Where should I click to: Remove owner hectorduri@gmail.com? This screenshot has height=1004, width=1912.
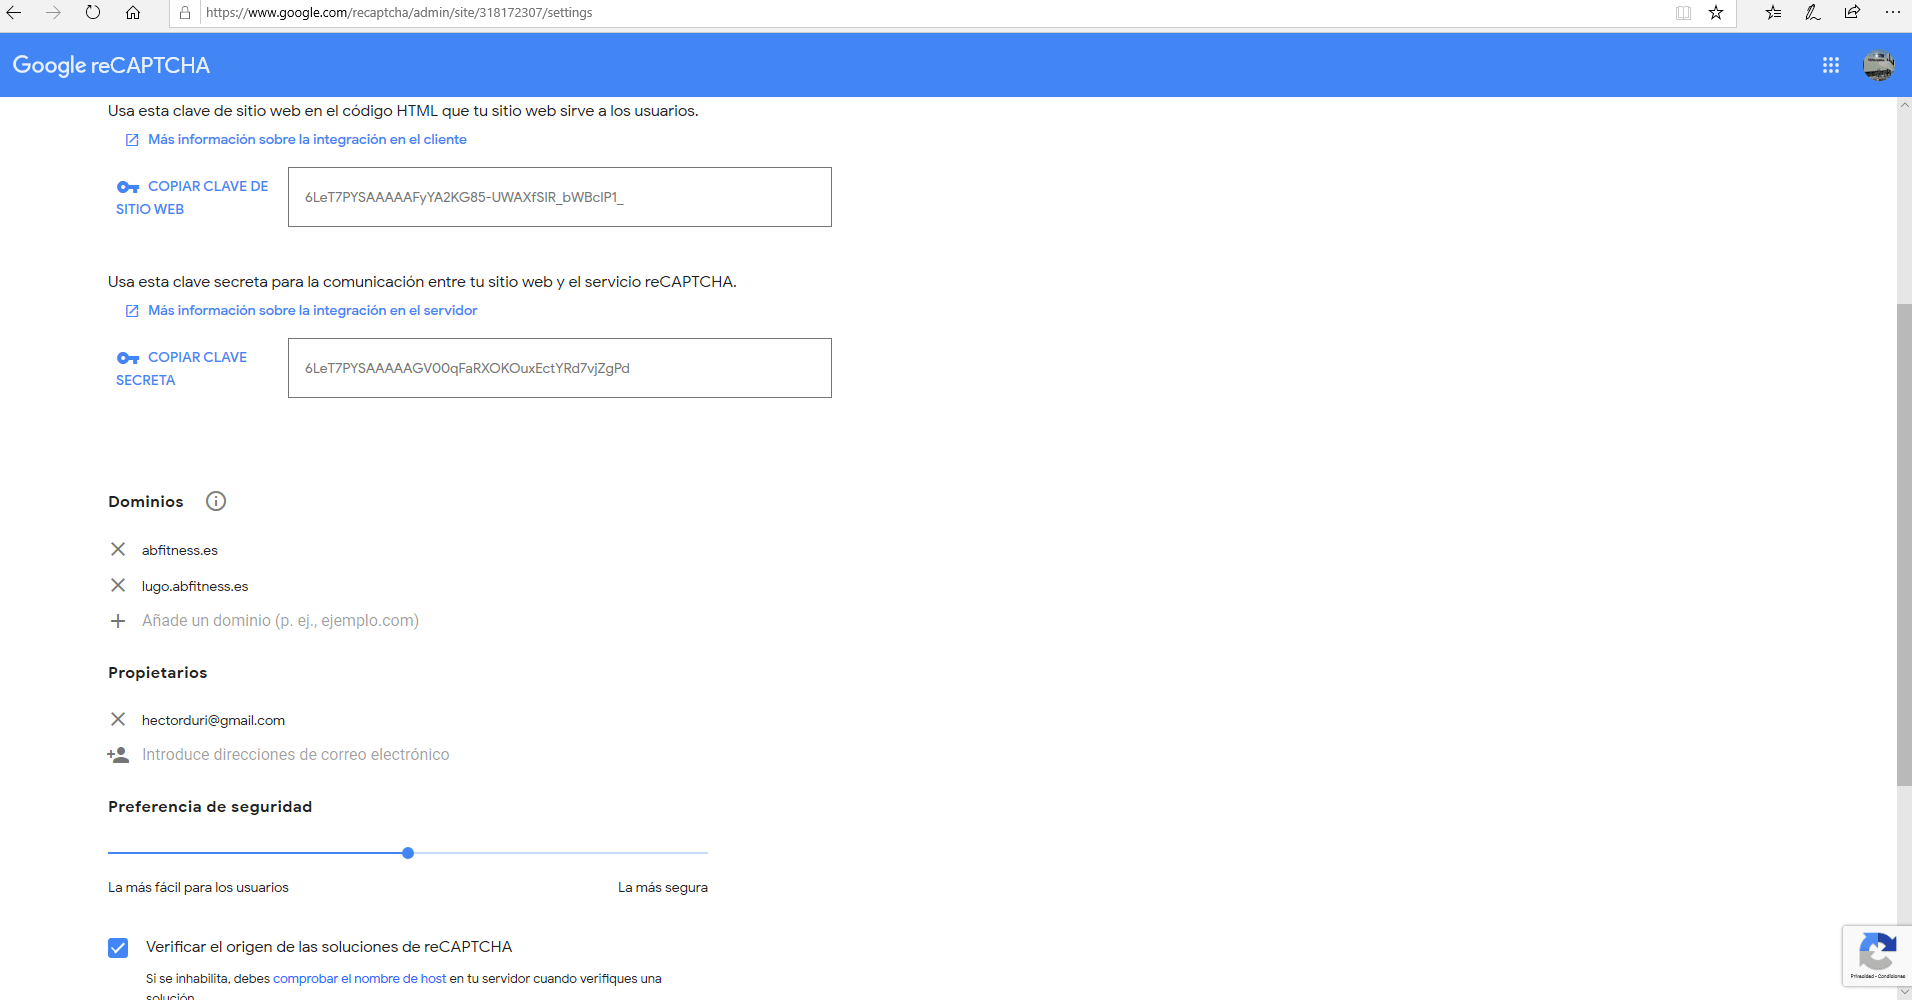[x=118, y=719]
